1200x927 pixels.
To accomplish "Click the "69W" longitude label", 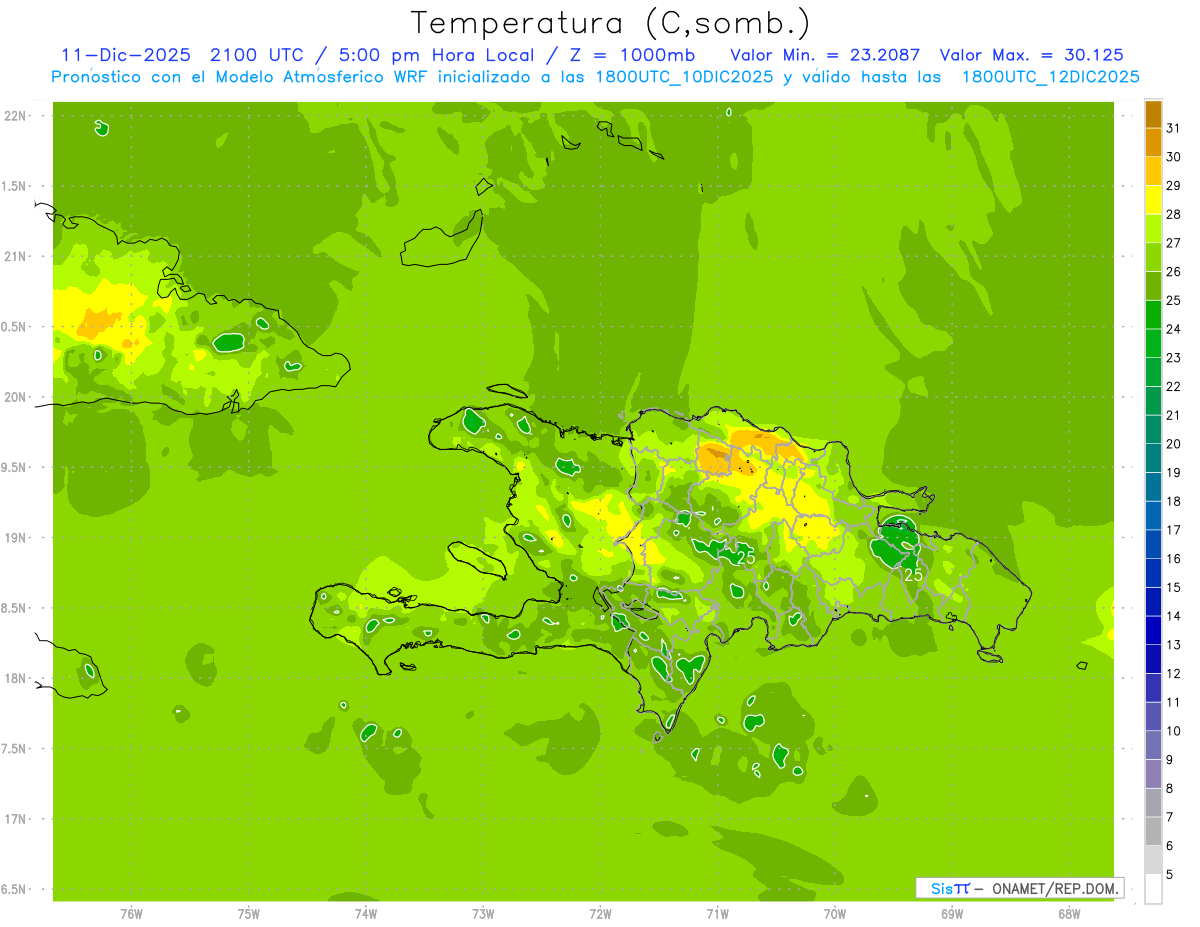I will pos(952,913).
